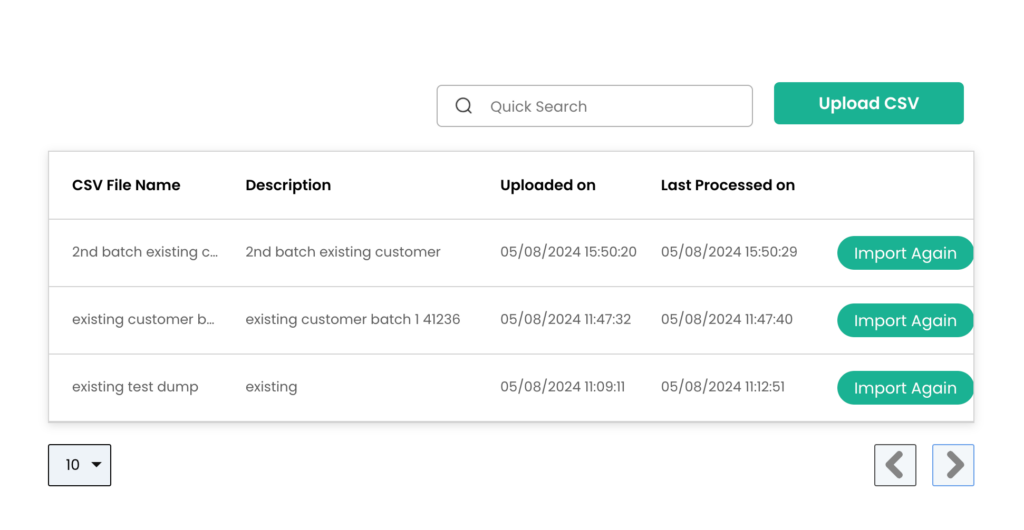Sort by CSV File Name column header
1024x530 pixels.
tap(126, 185)
